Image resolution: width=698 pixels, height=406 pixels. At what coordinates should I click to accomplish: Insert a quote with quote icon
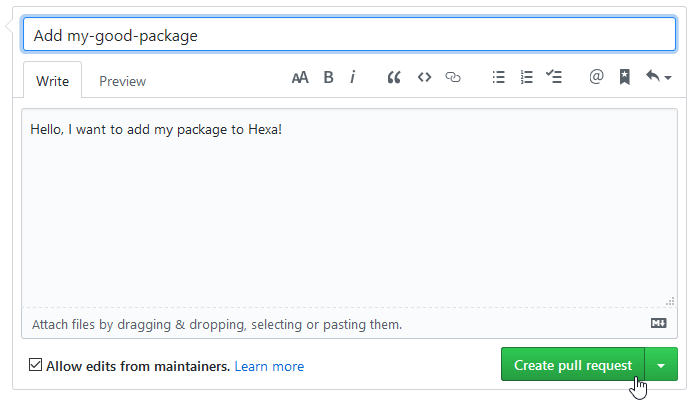click(394, 77)
